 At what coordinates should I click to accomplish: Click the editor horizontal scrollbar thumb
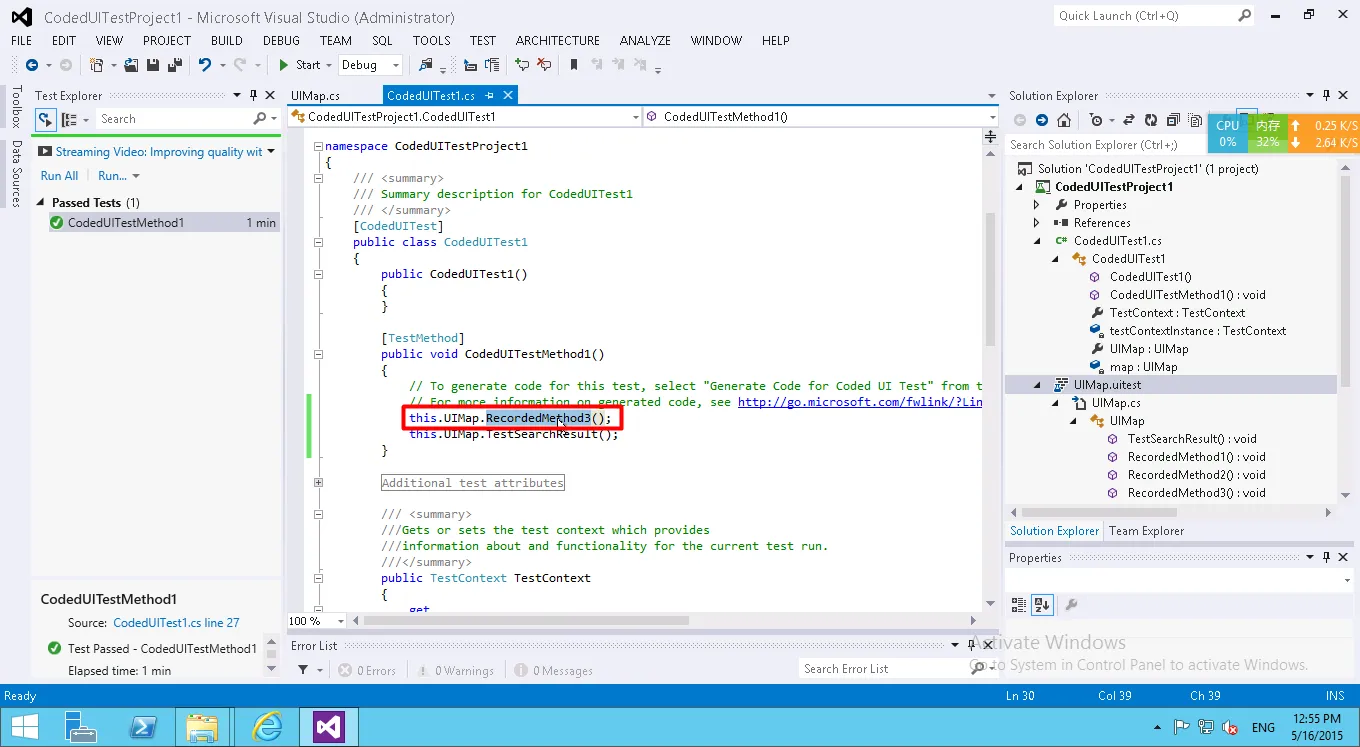click(x=525, y=621)
